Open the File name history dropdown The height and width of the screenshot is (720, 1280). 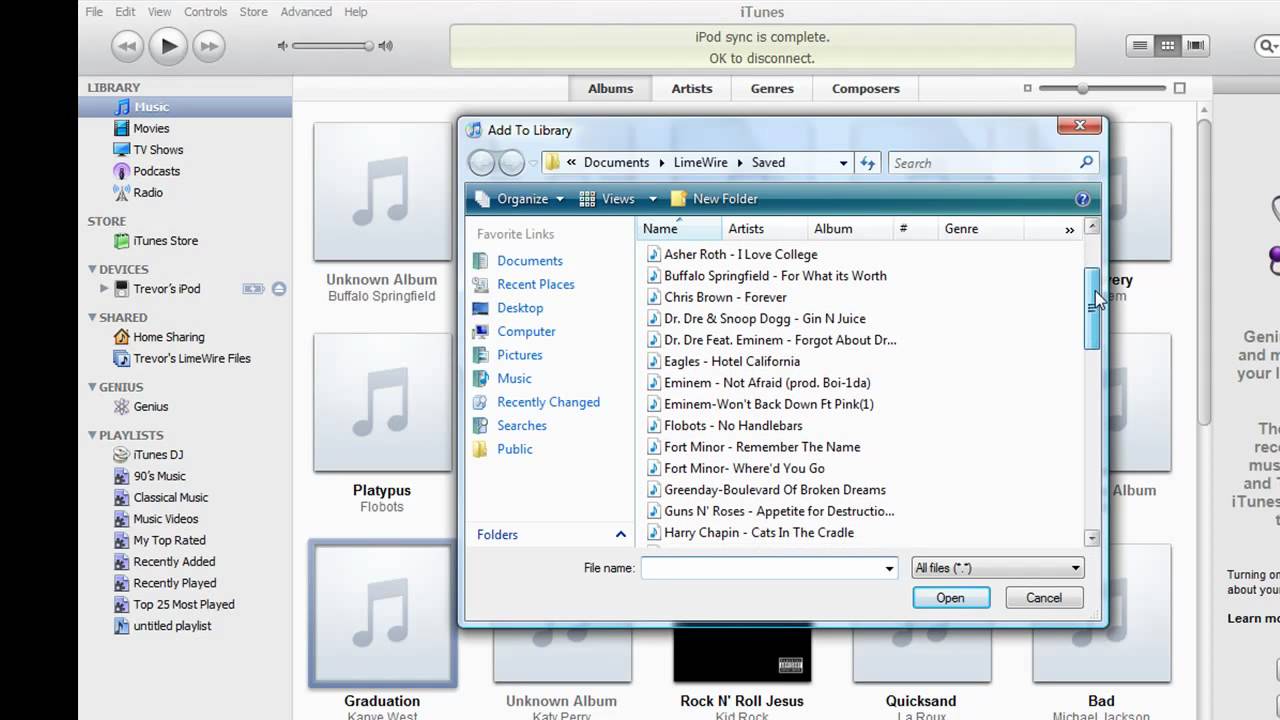pyautogui.click(x=889, y=568)
